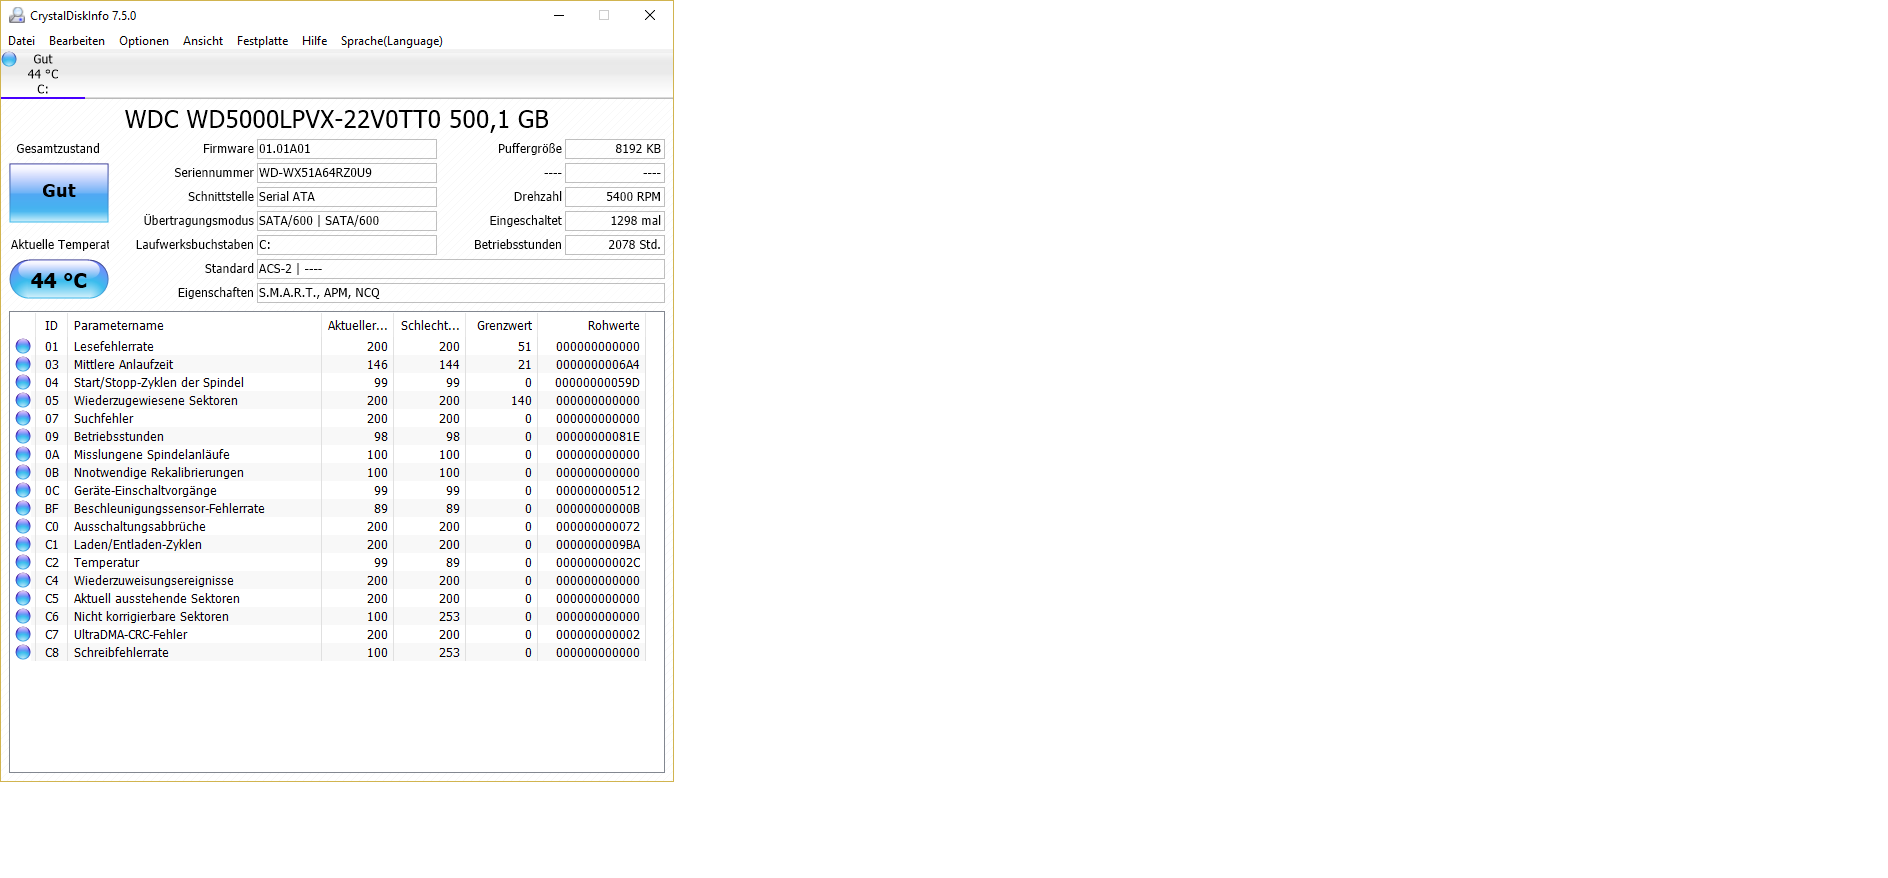Click status orb for Wiederzugewiesene Sektoren

23,400
